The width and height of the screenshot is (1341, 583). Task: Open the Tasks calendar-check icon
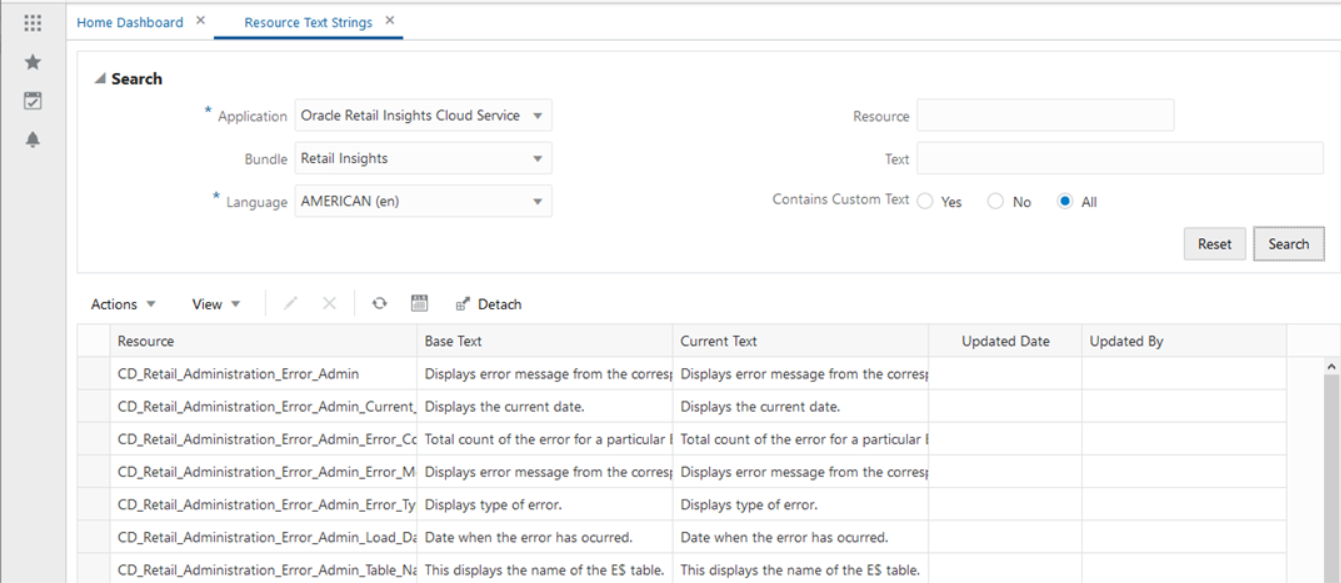[32, 101]
